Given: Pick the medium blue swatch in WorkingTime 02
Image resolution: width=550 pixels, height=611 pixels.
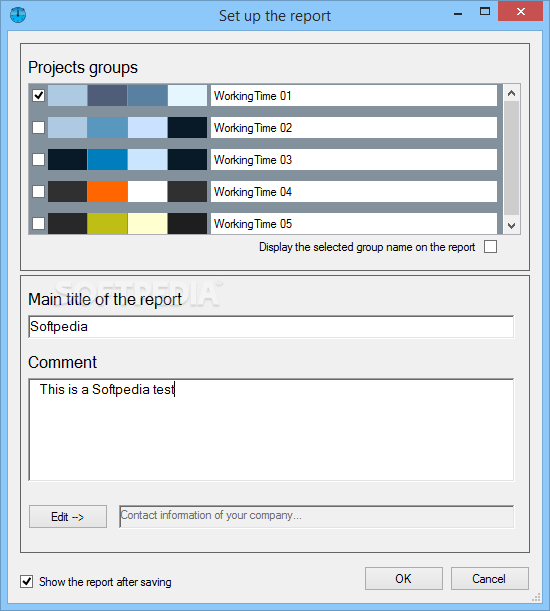Looking at the screenshot, I should click(108, 127).
